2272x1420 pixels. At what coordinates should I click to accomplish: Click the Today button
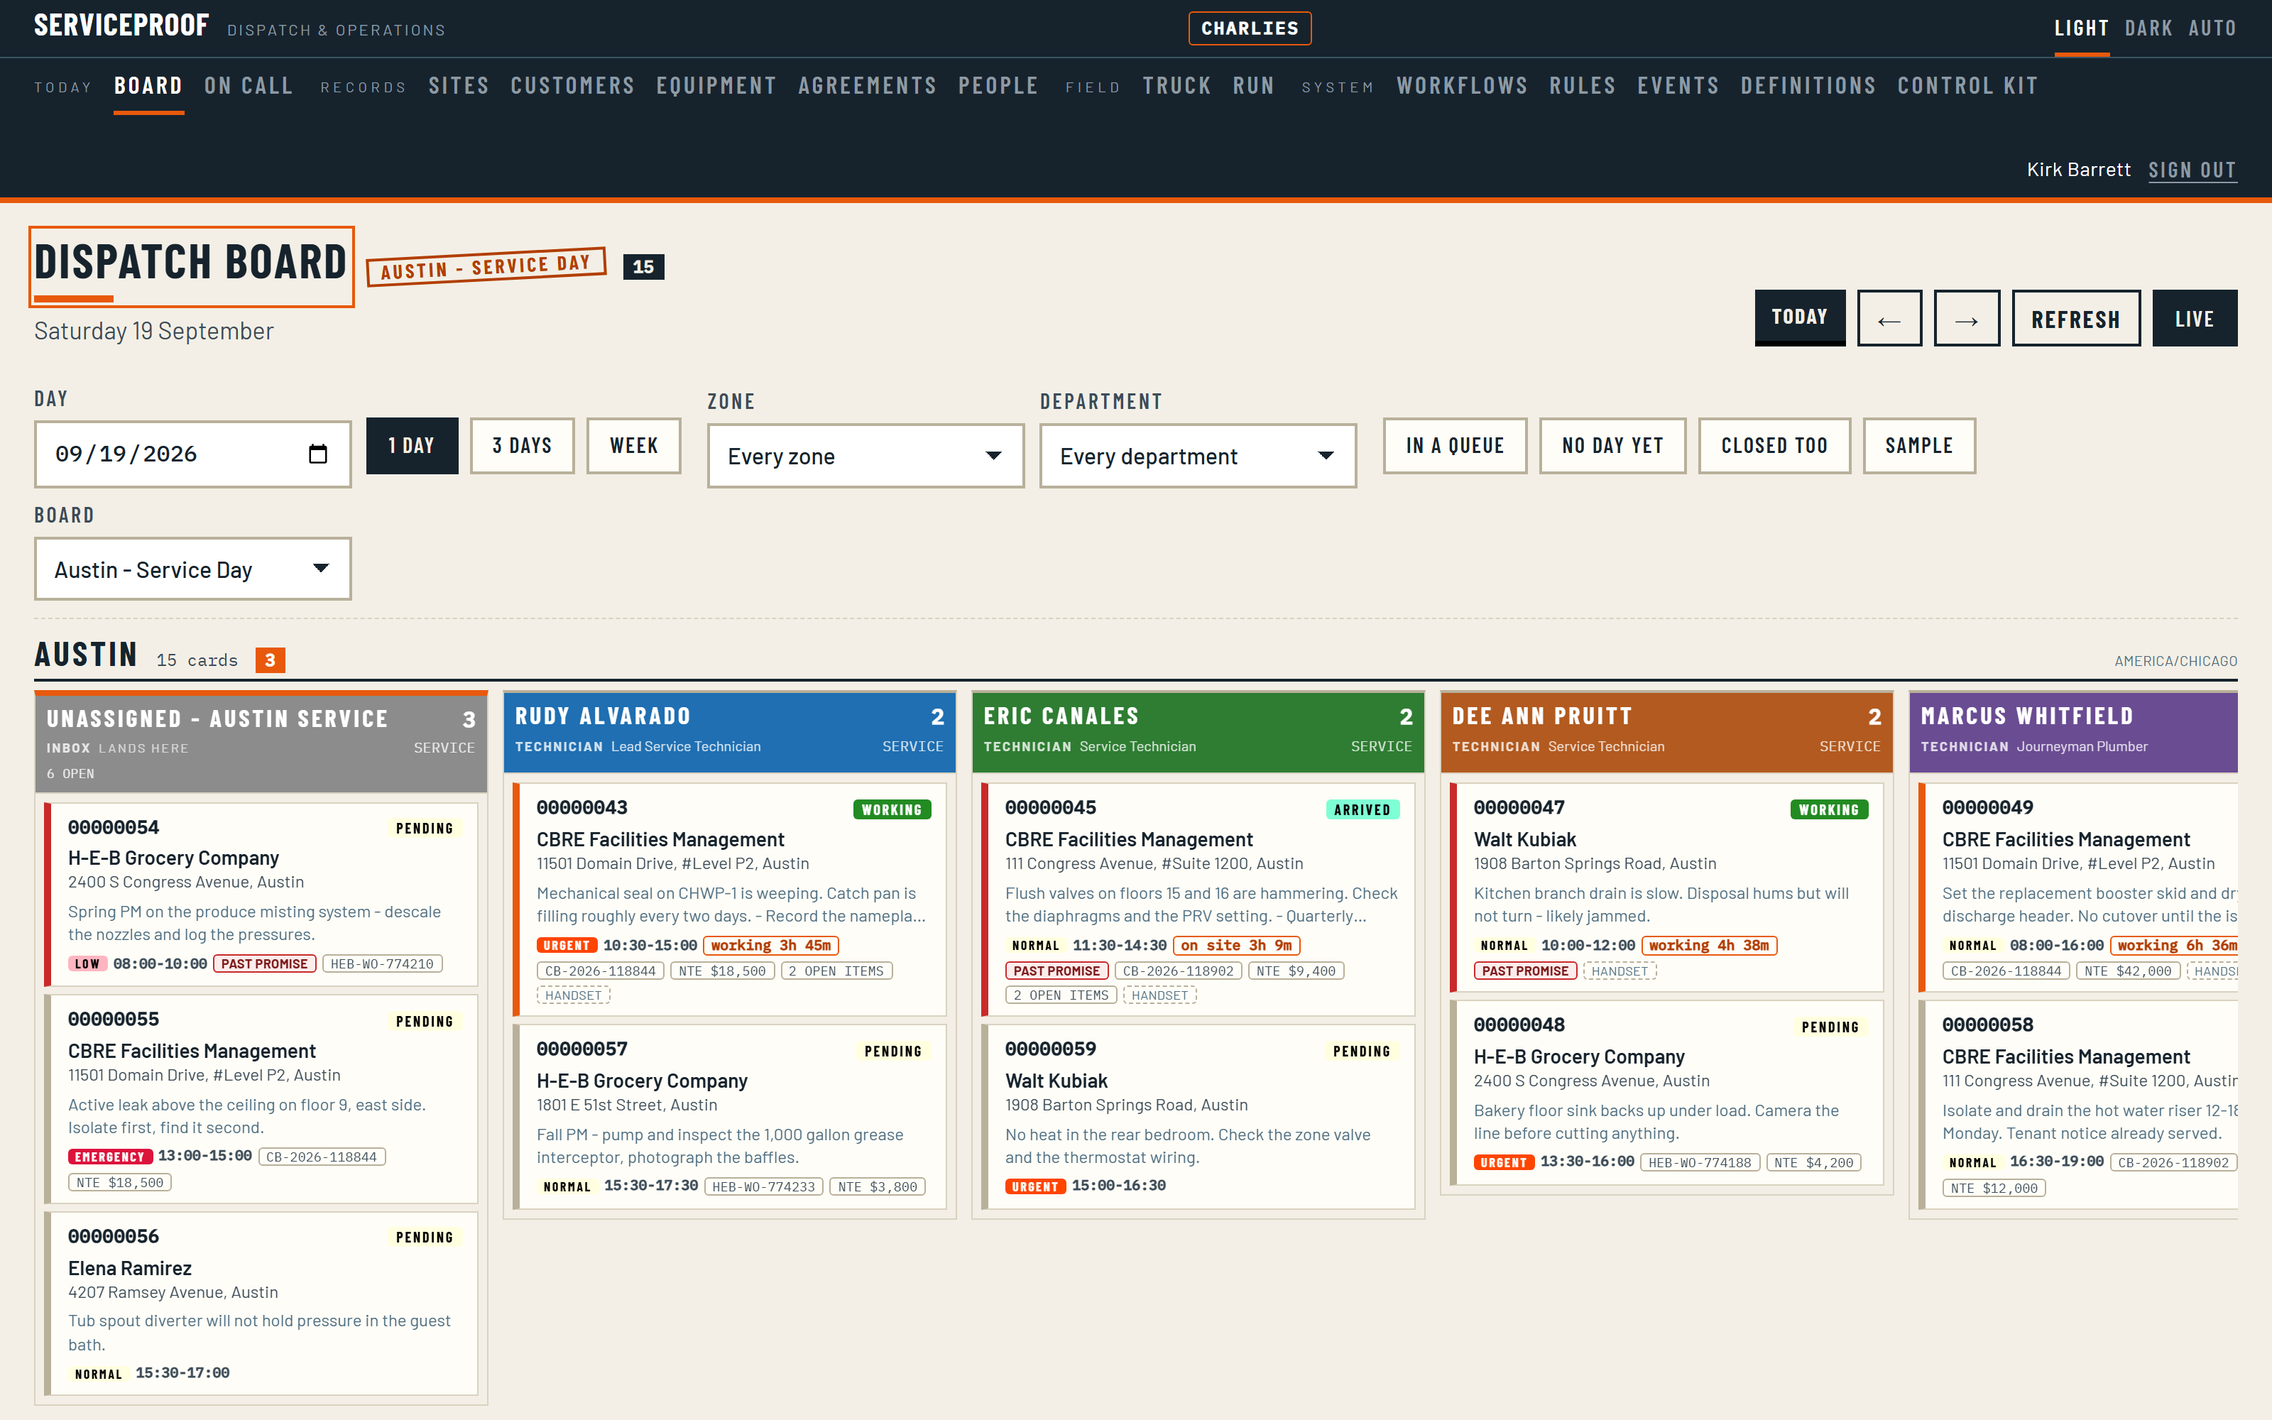[1800, 317]
